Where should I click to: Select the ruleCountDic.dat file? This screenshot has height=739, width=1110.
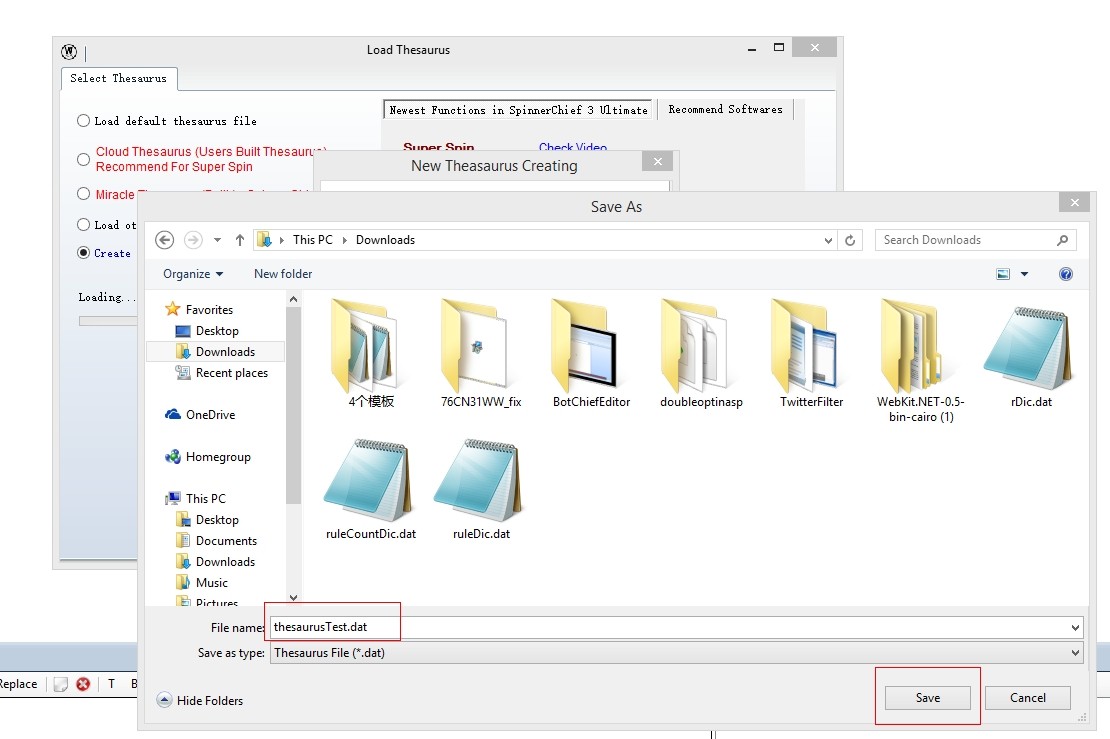(x=370, y=482)
